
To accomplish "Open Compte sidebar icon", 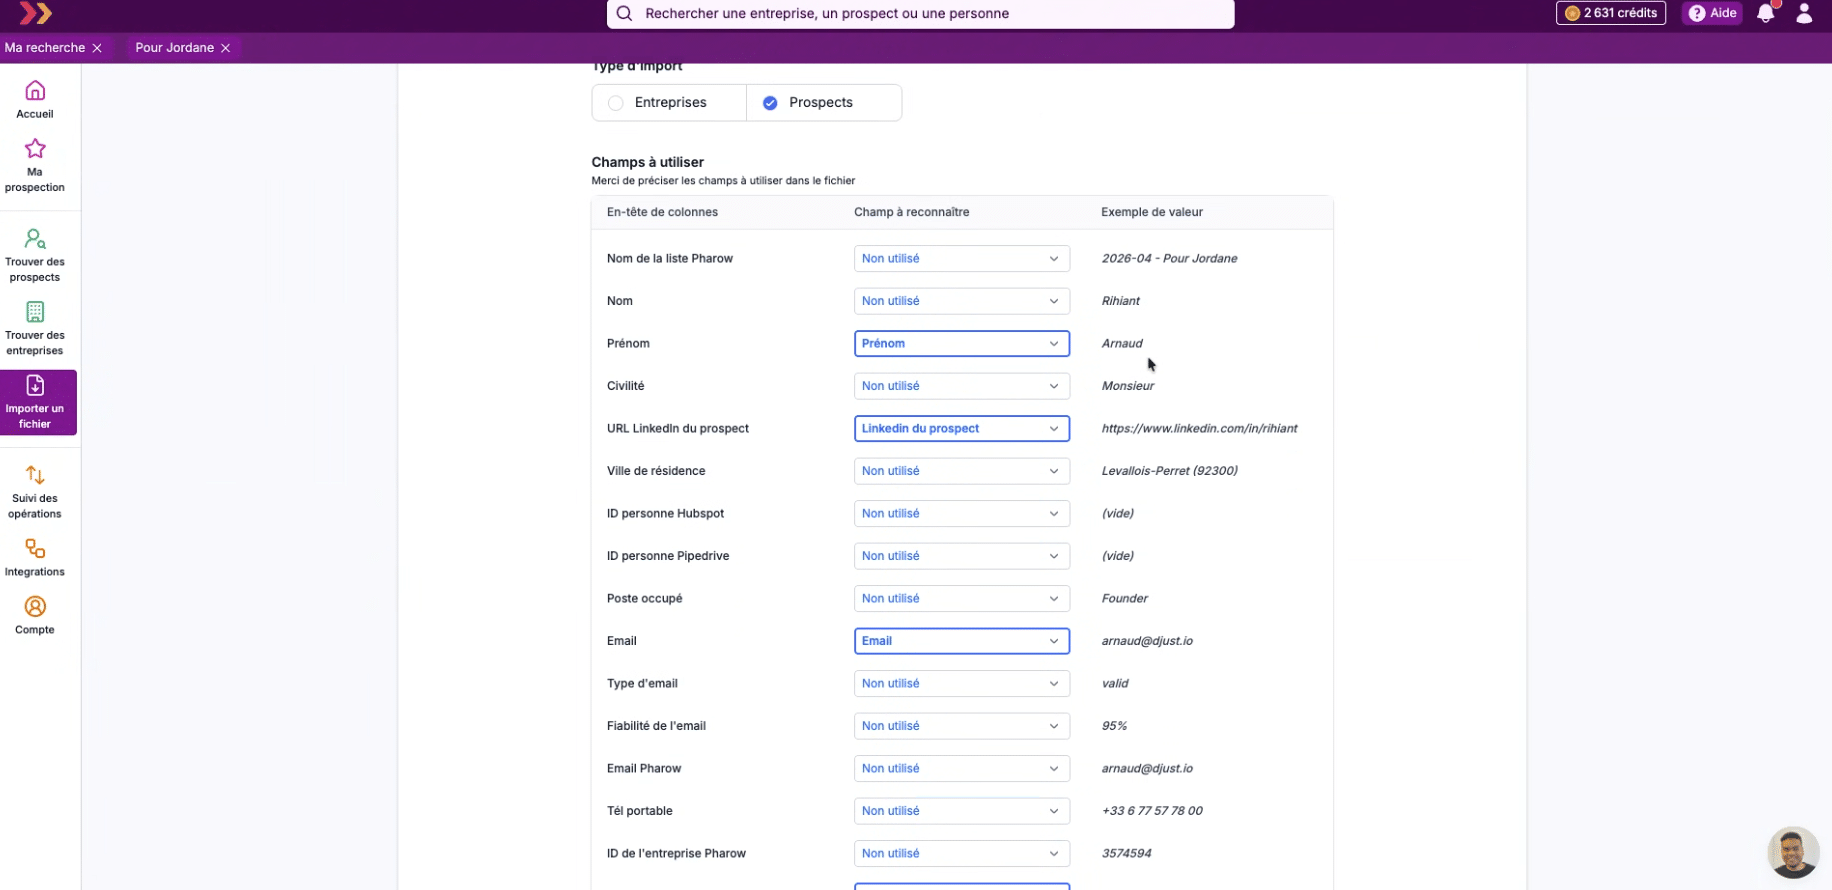I will coord(35,607).
